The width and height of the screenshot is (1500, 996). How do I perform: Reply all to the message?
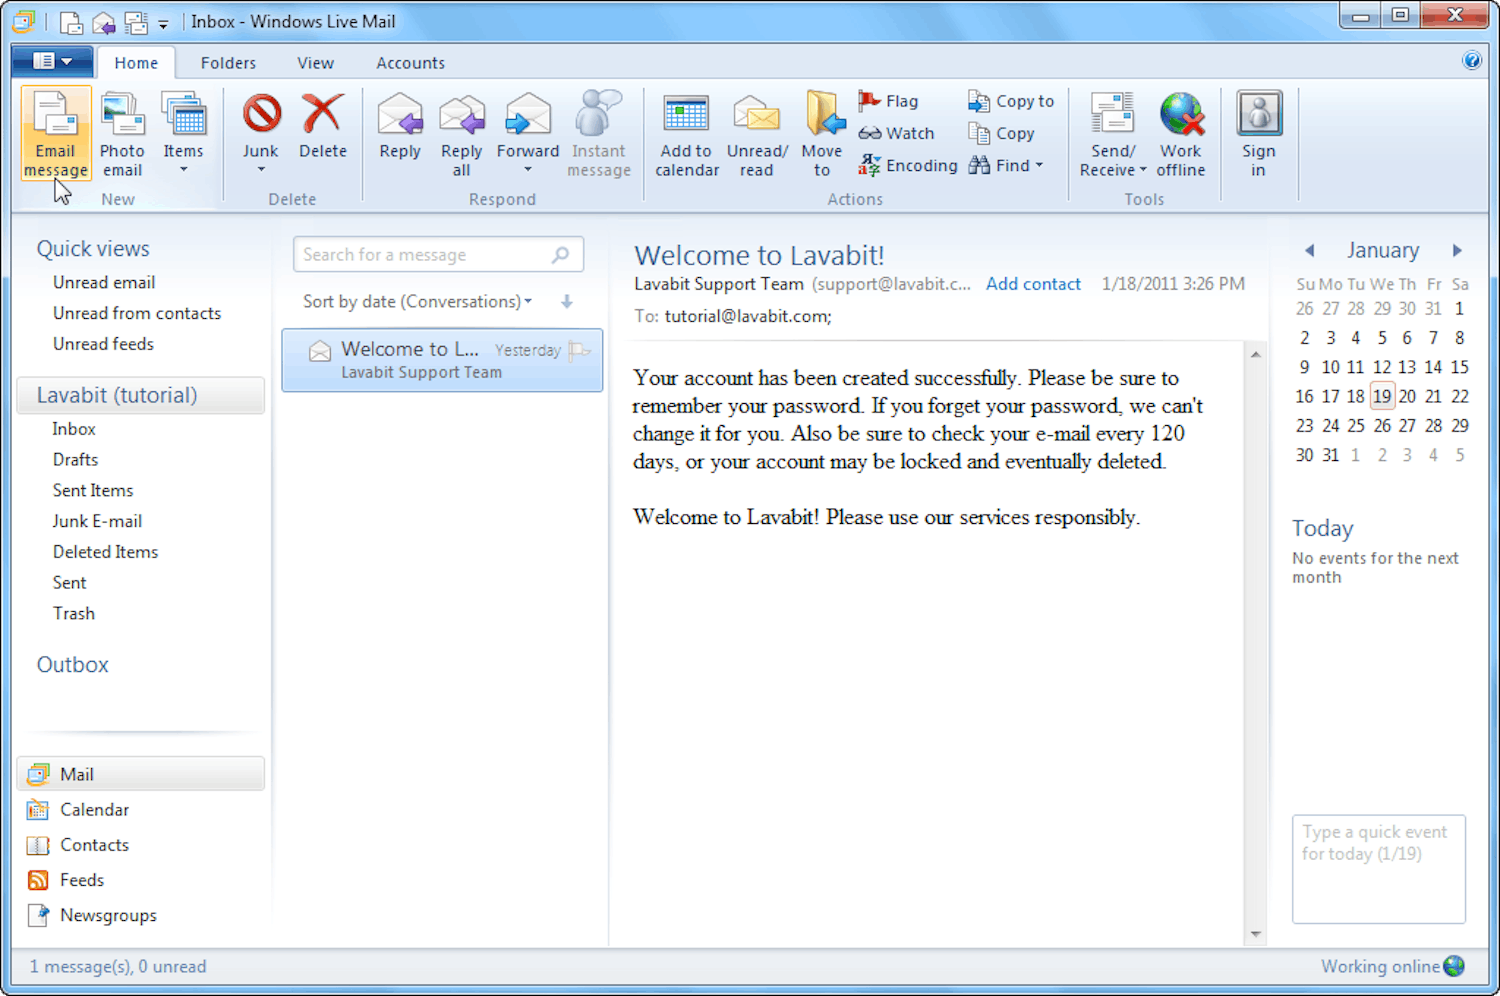(461, 133)
